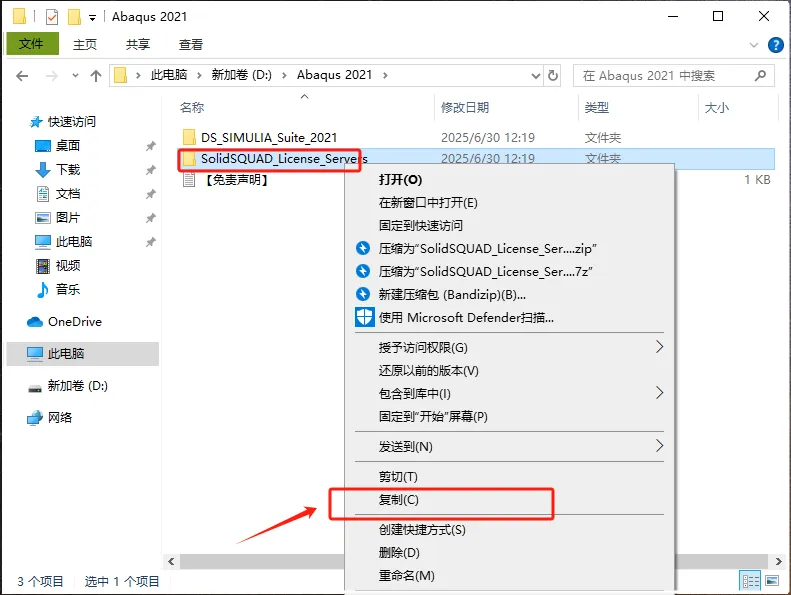
Task: Select the SolidSQUAD_License_Servers folder icon
Action: coord(189,159)
